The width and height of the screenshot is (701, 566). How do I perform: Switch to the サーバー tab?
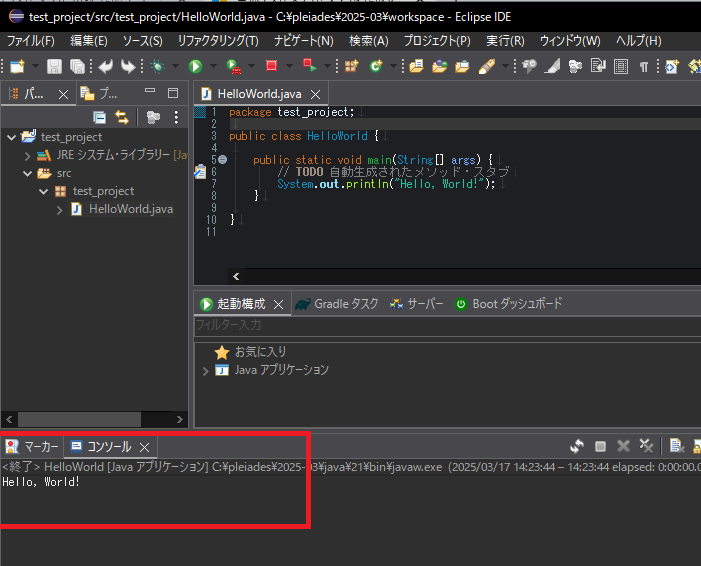[x=416, y=304]
